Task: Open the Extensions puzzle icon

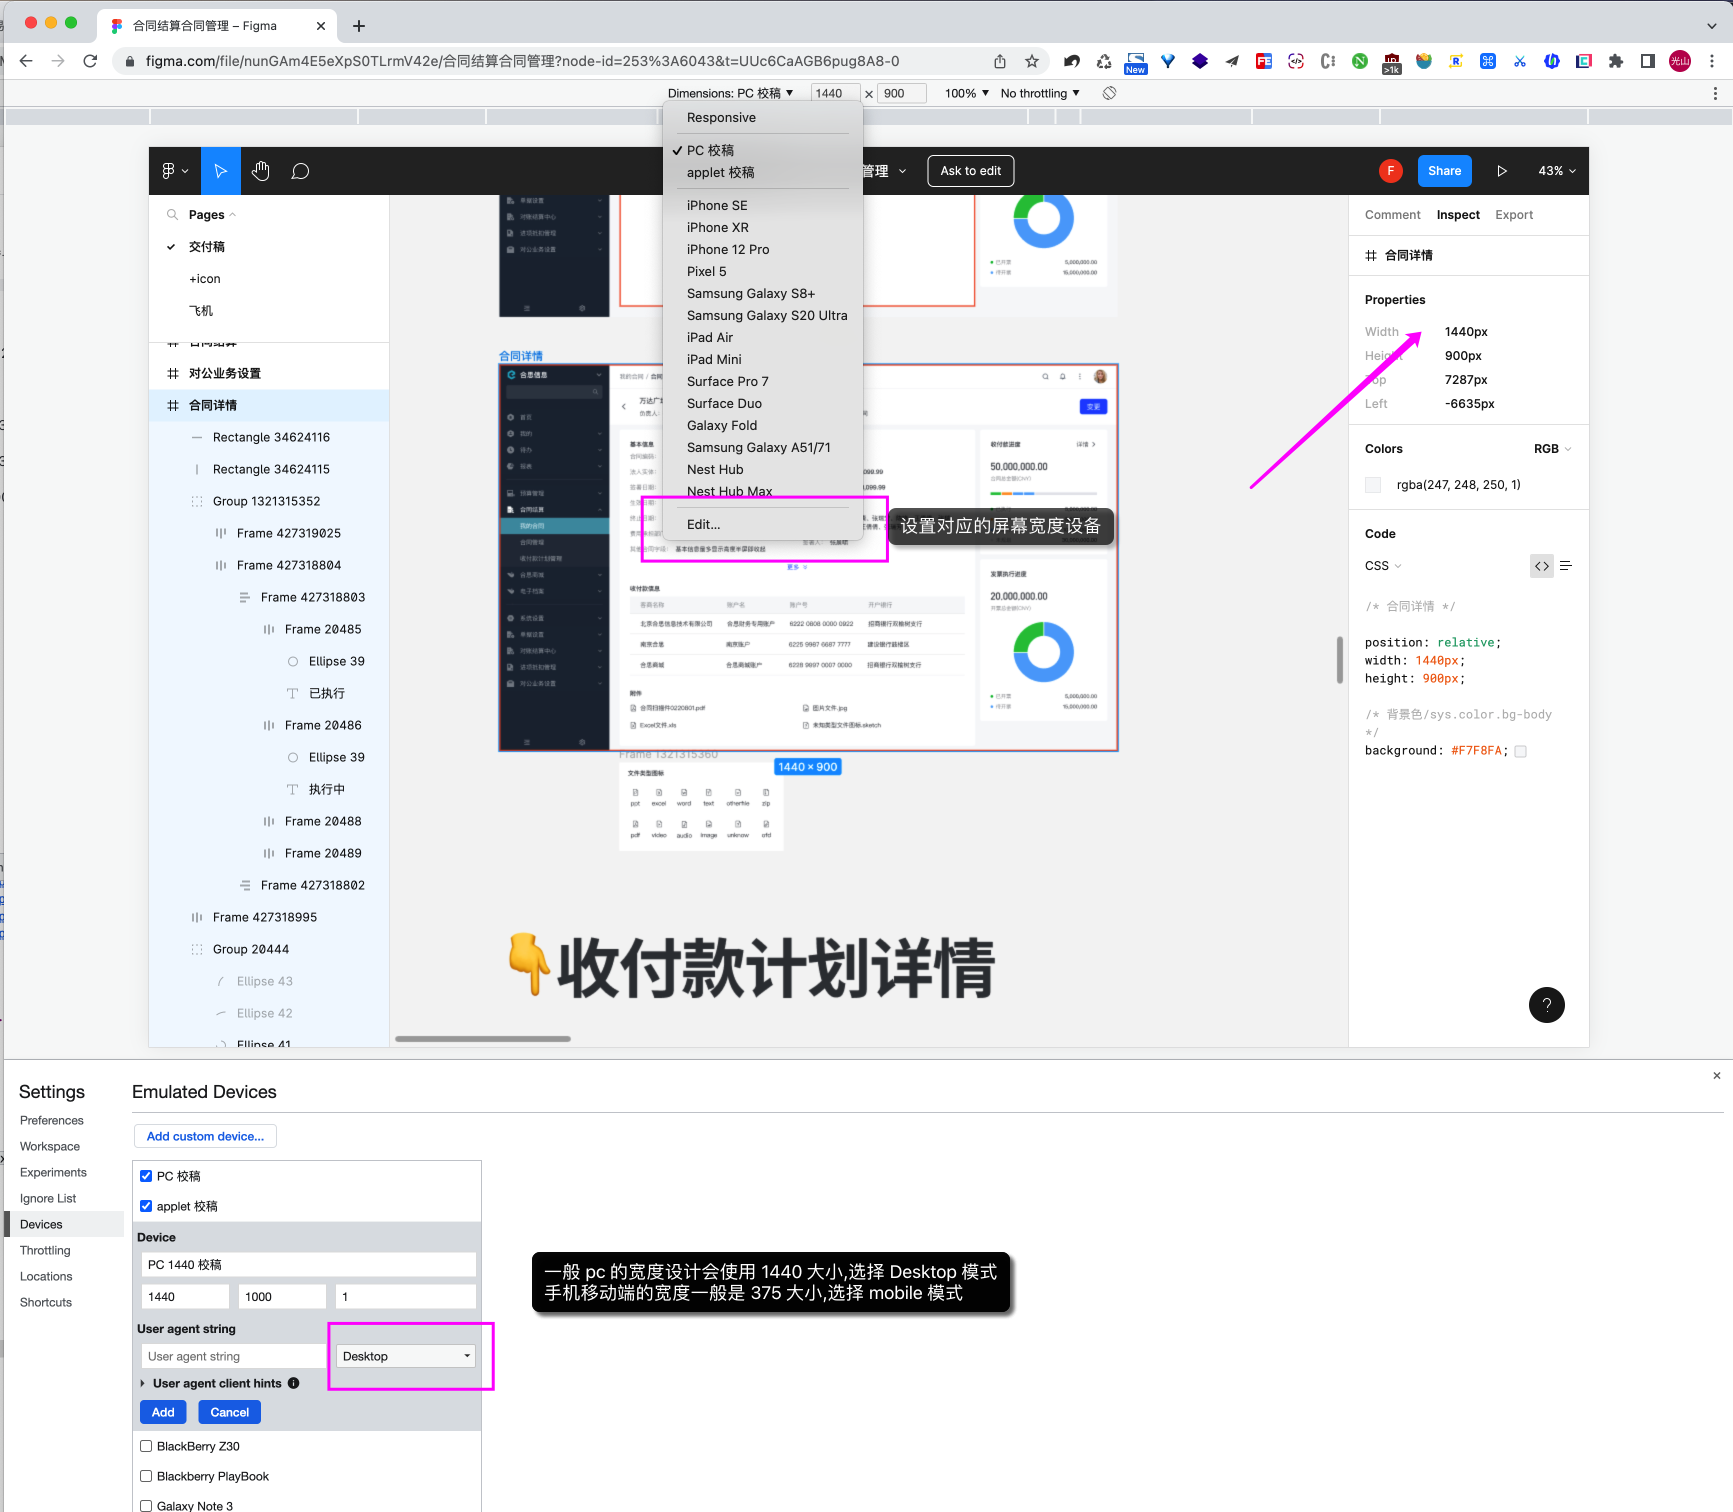Action: [x=1616, y=61]
